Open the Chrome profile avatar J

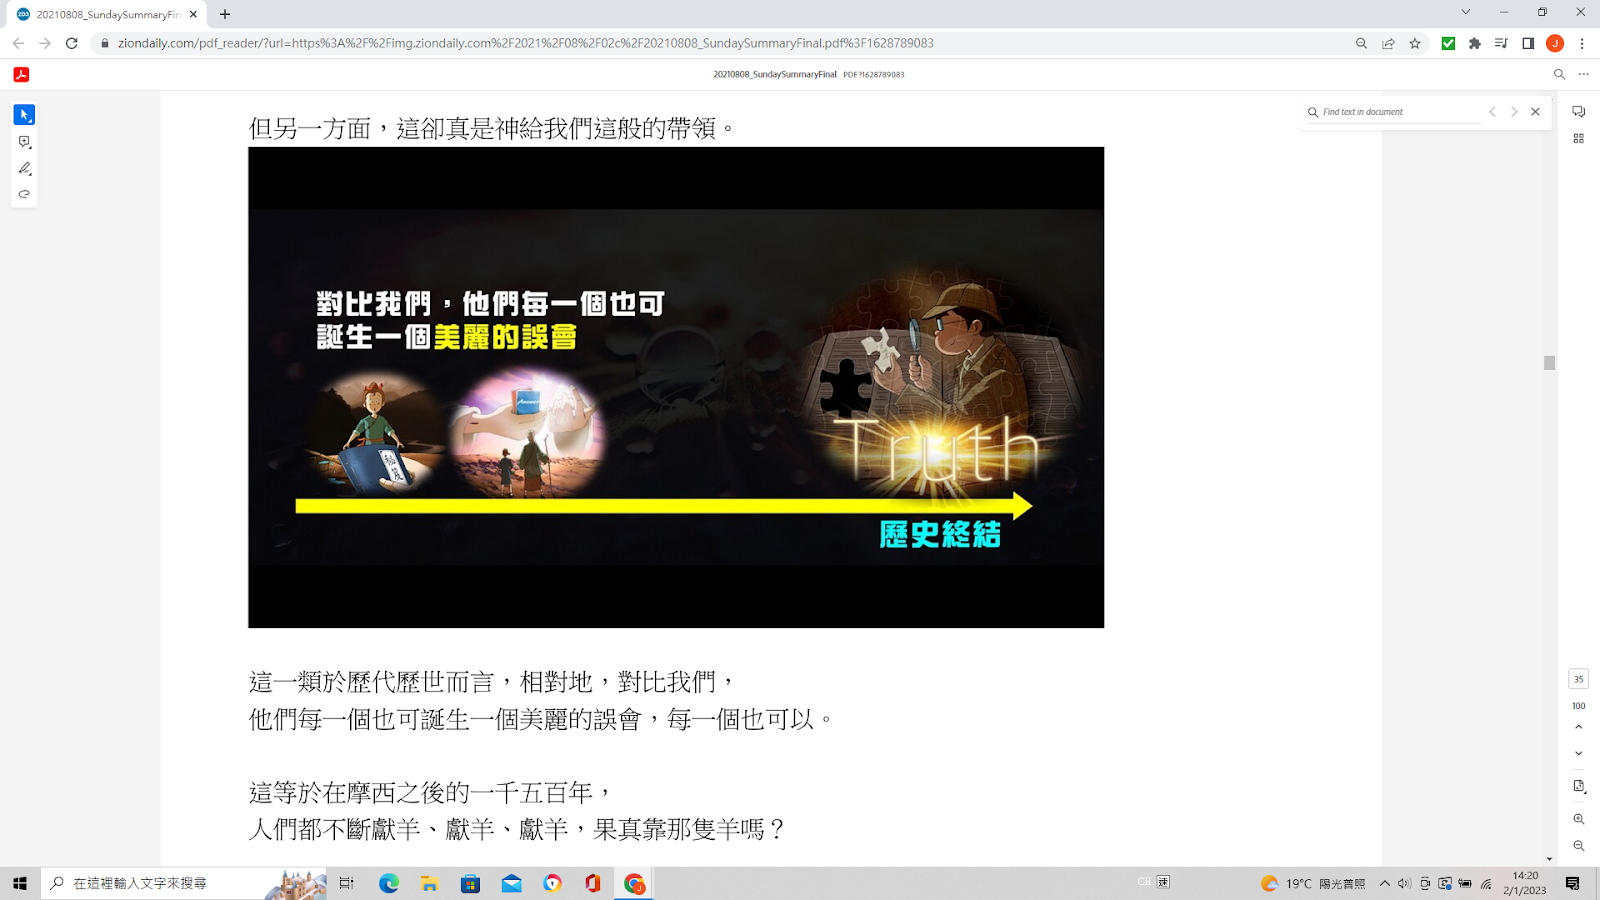(1555, 43)
